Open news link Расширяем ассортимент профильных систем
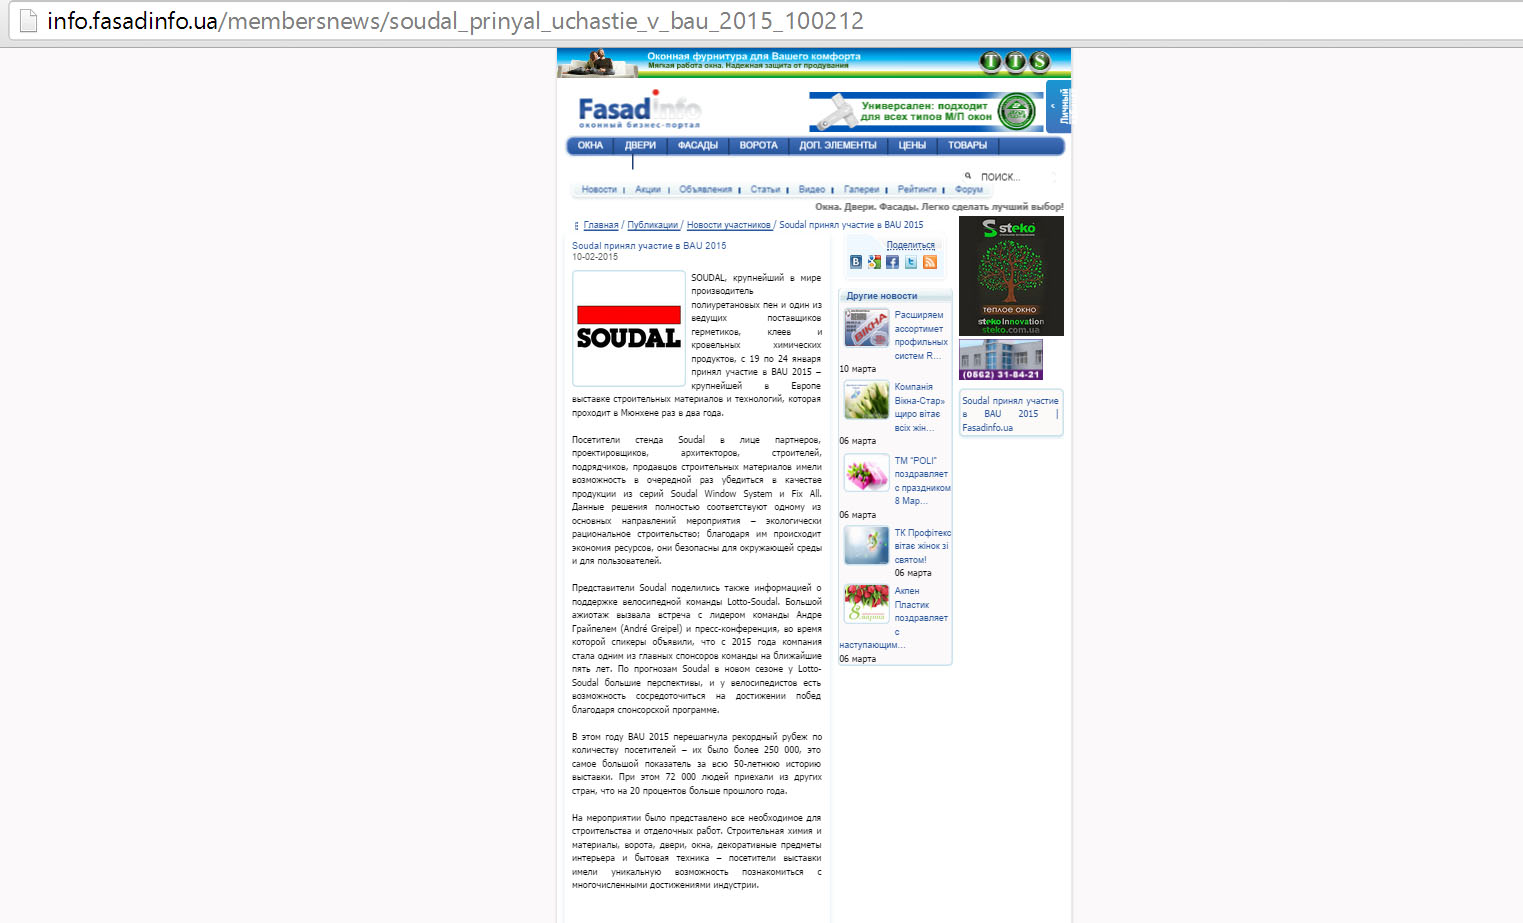This screenshot has width=1523, height=923. coord(921,335)
